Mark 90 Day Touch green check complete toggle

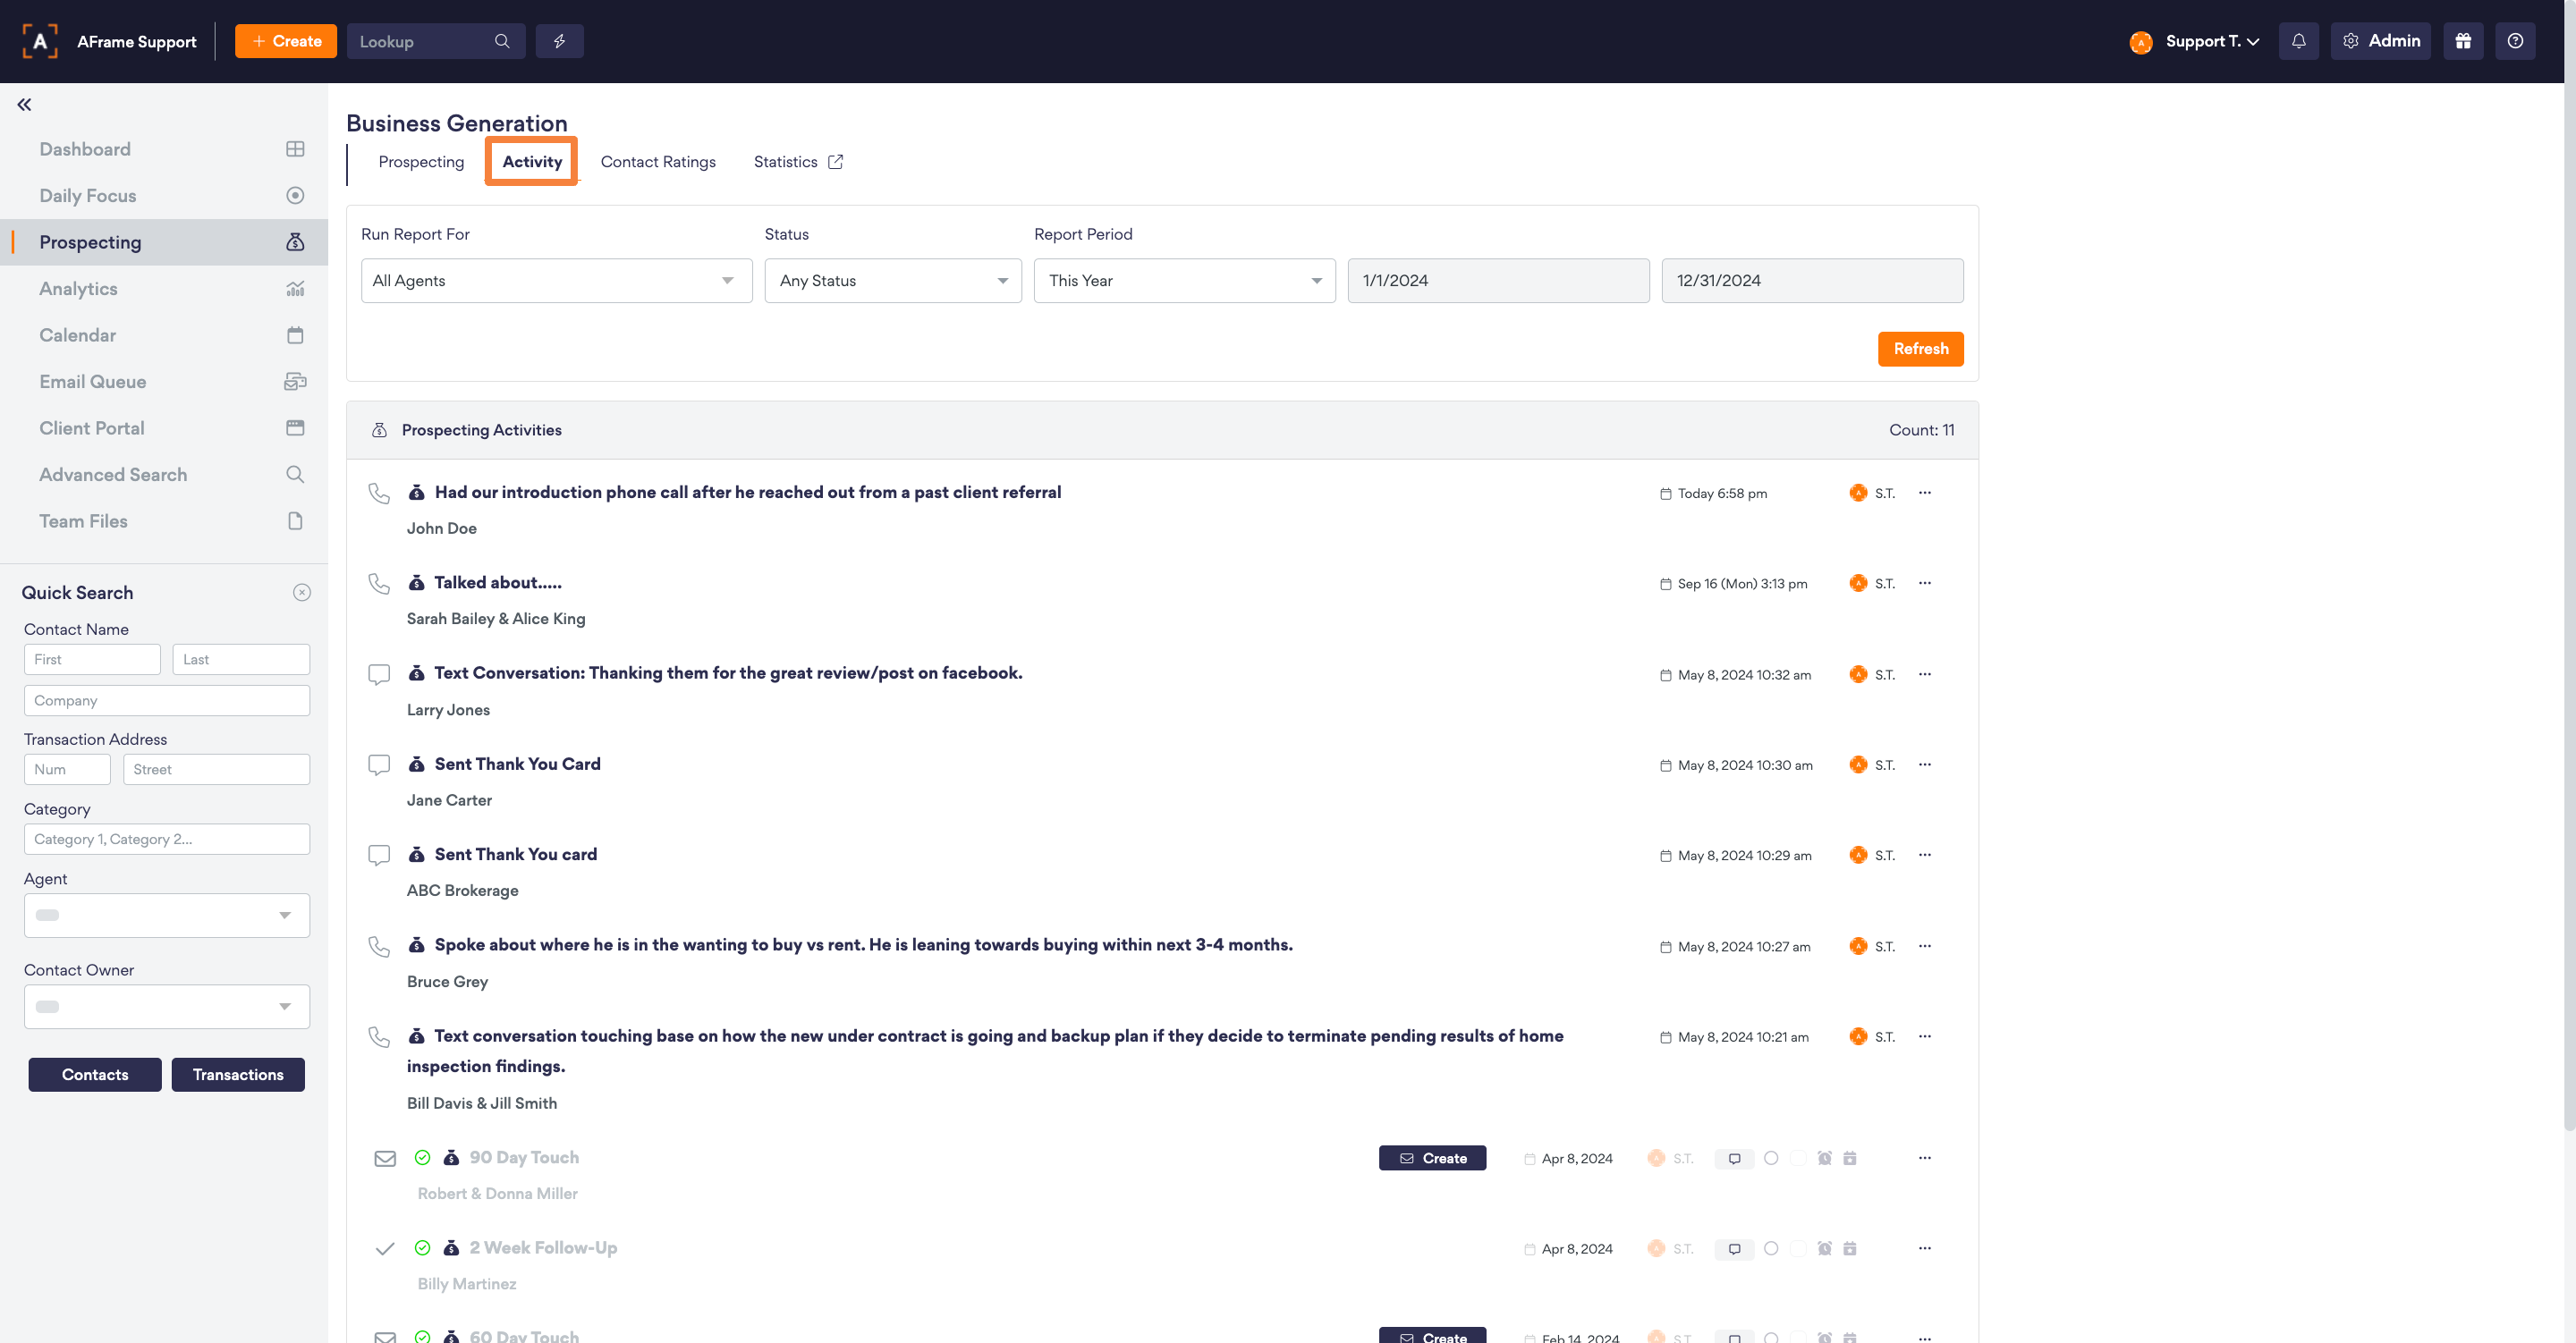422,1158
